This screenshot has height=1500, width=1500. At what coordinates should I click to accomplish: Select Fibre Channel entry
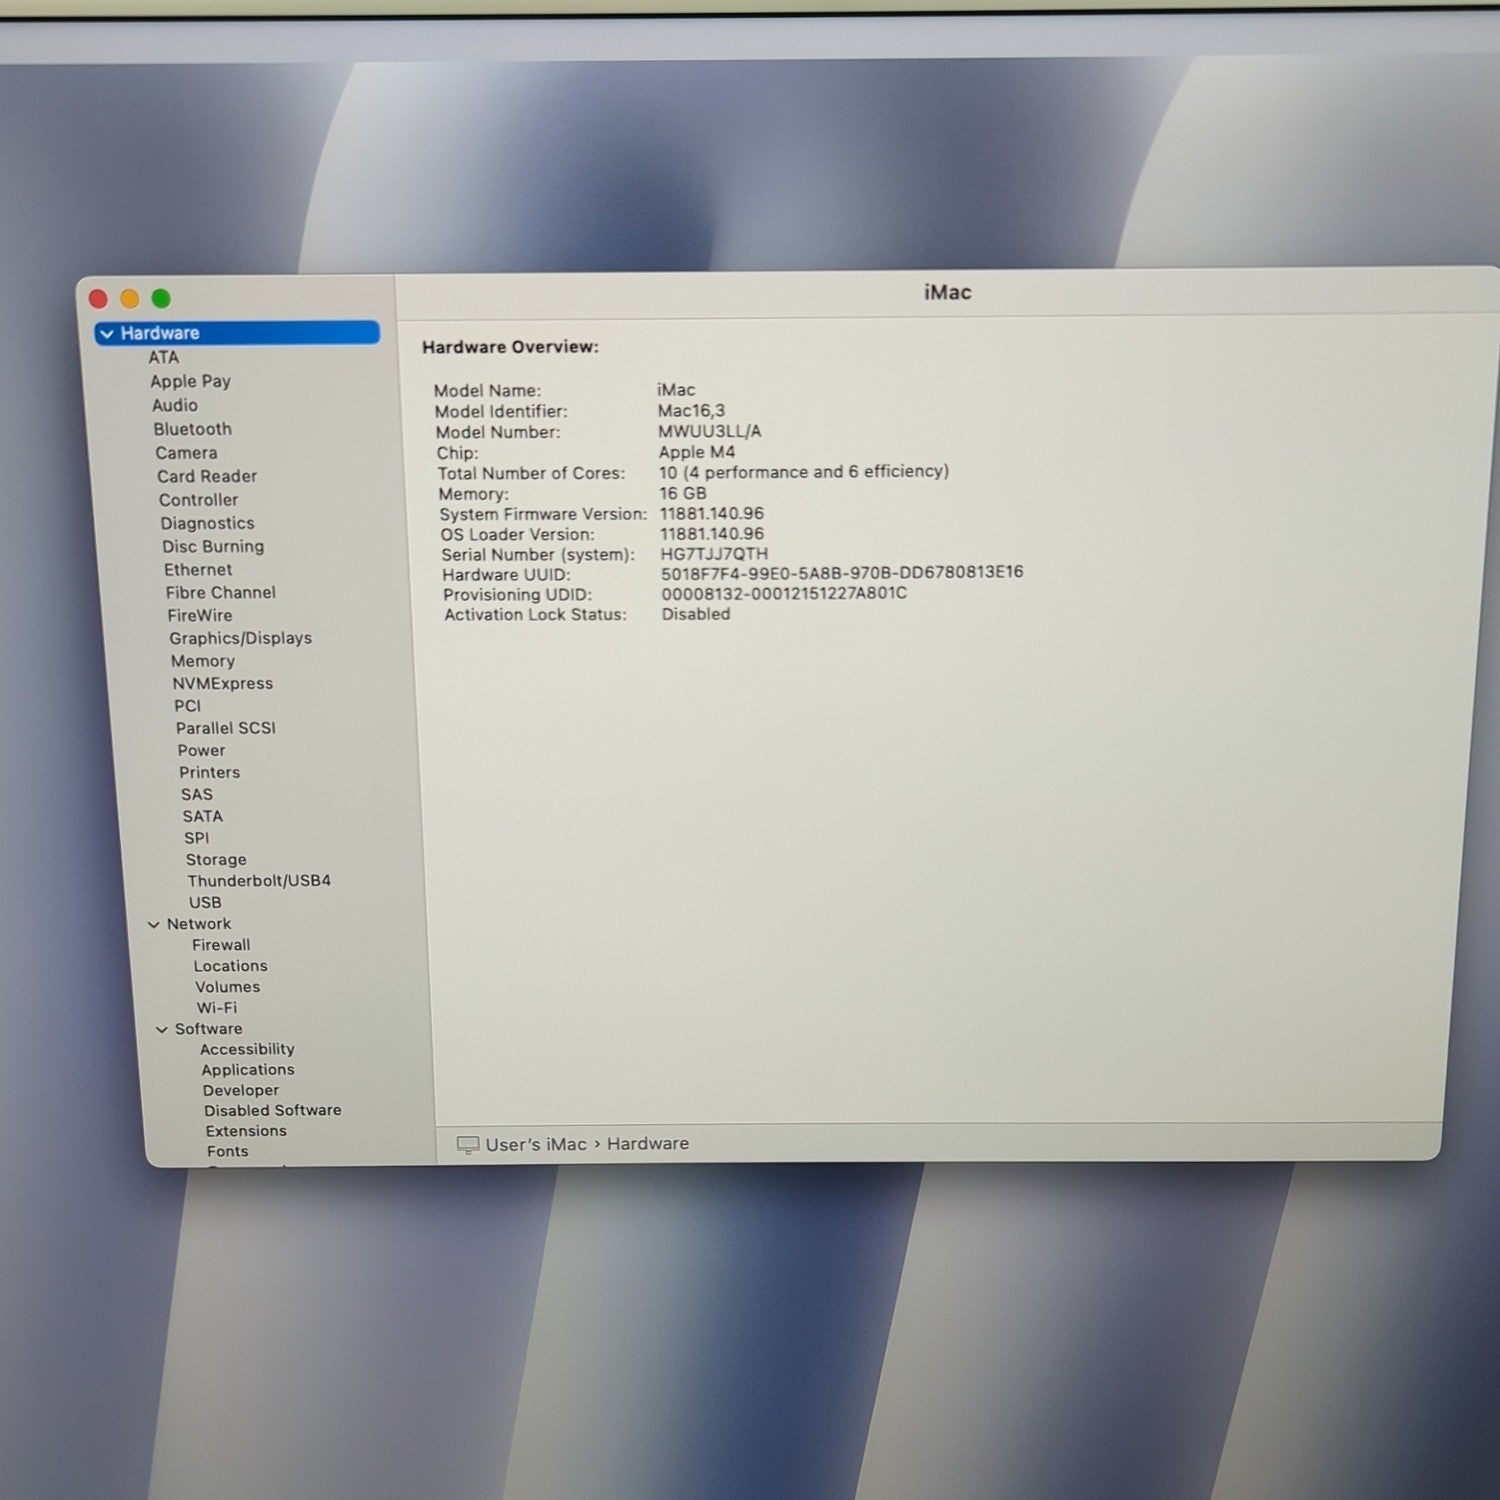(x=221, y=593)
